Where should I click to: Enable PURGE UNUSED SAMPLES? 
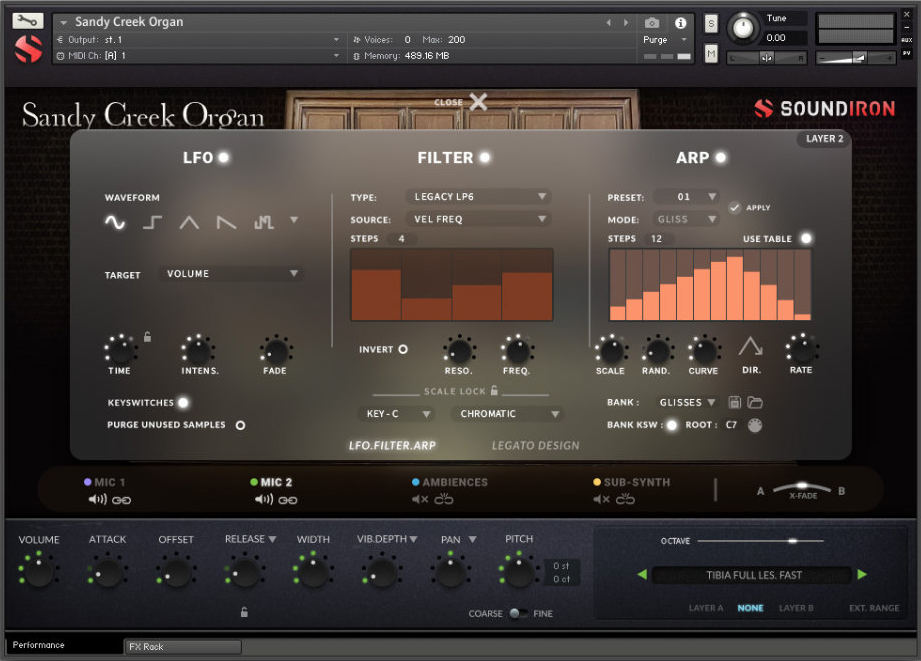[x=238, y=423]
